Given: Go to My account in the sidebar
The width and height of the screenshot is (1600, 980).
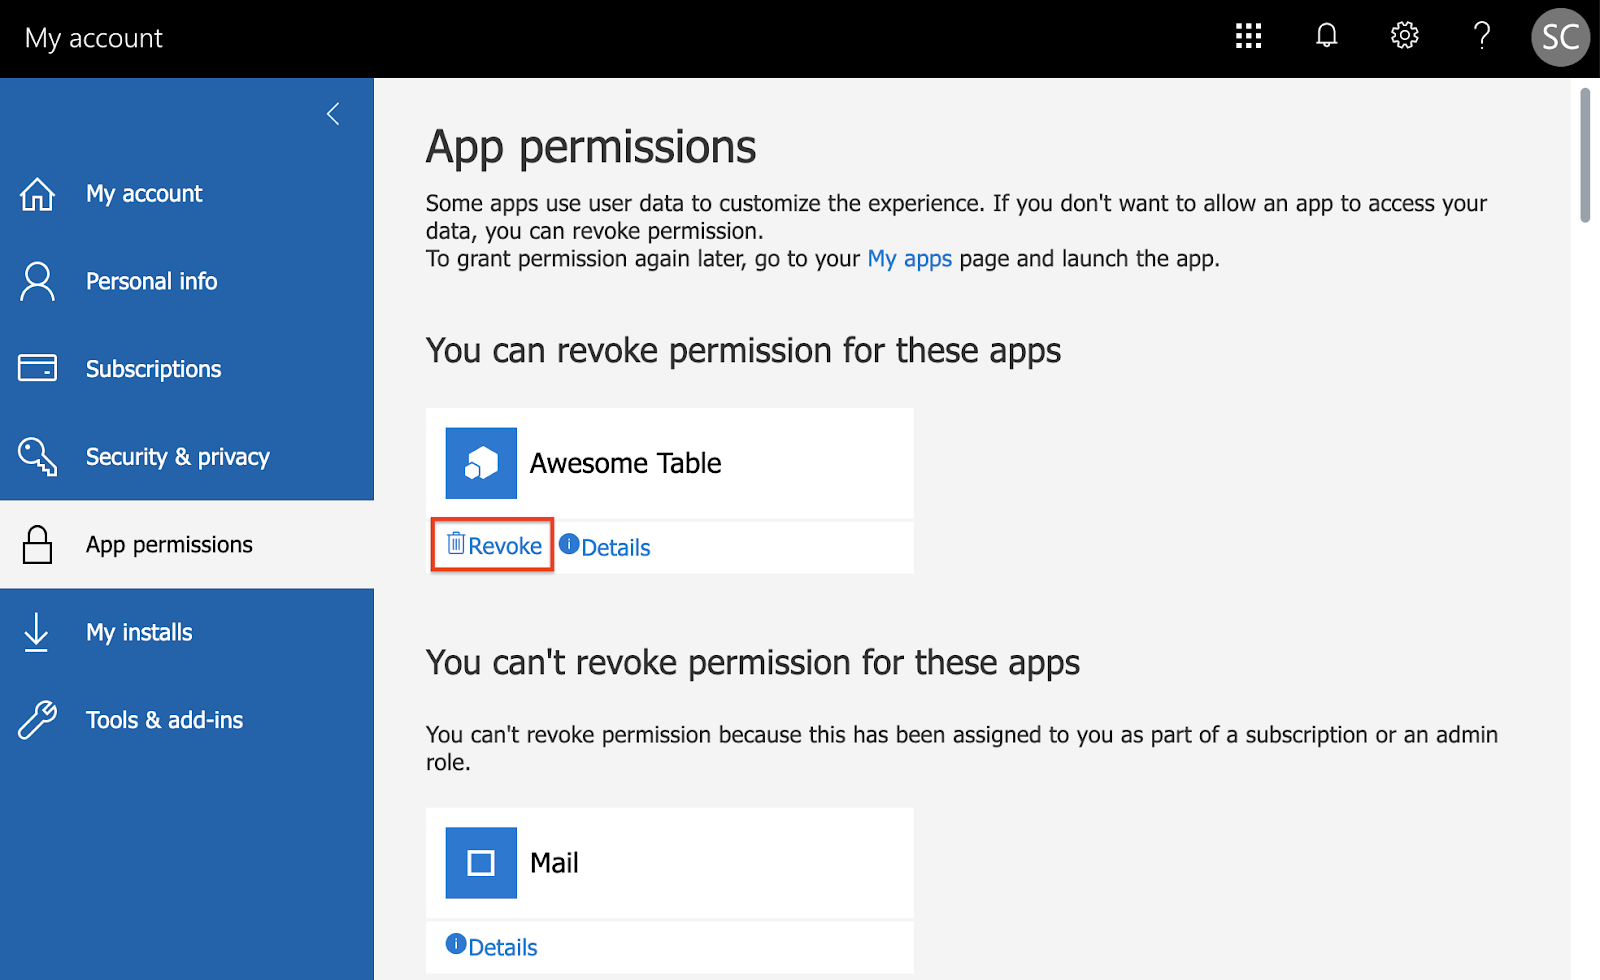Looking at the screenshot, I should (x=187, y=194).
